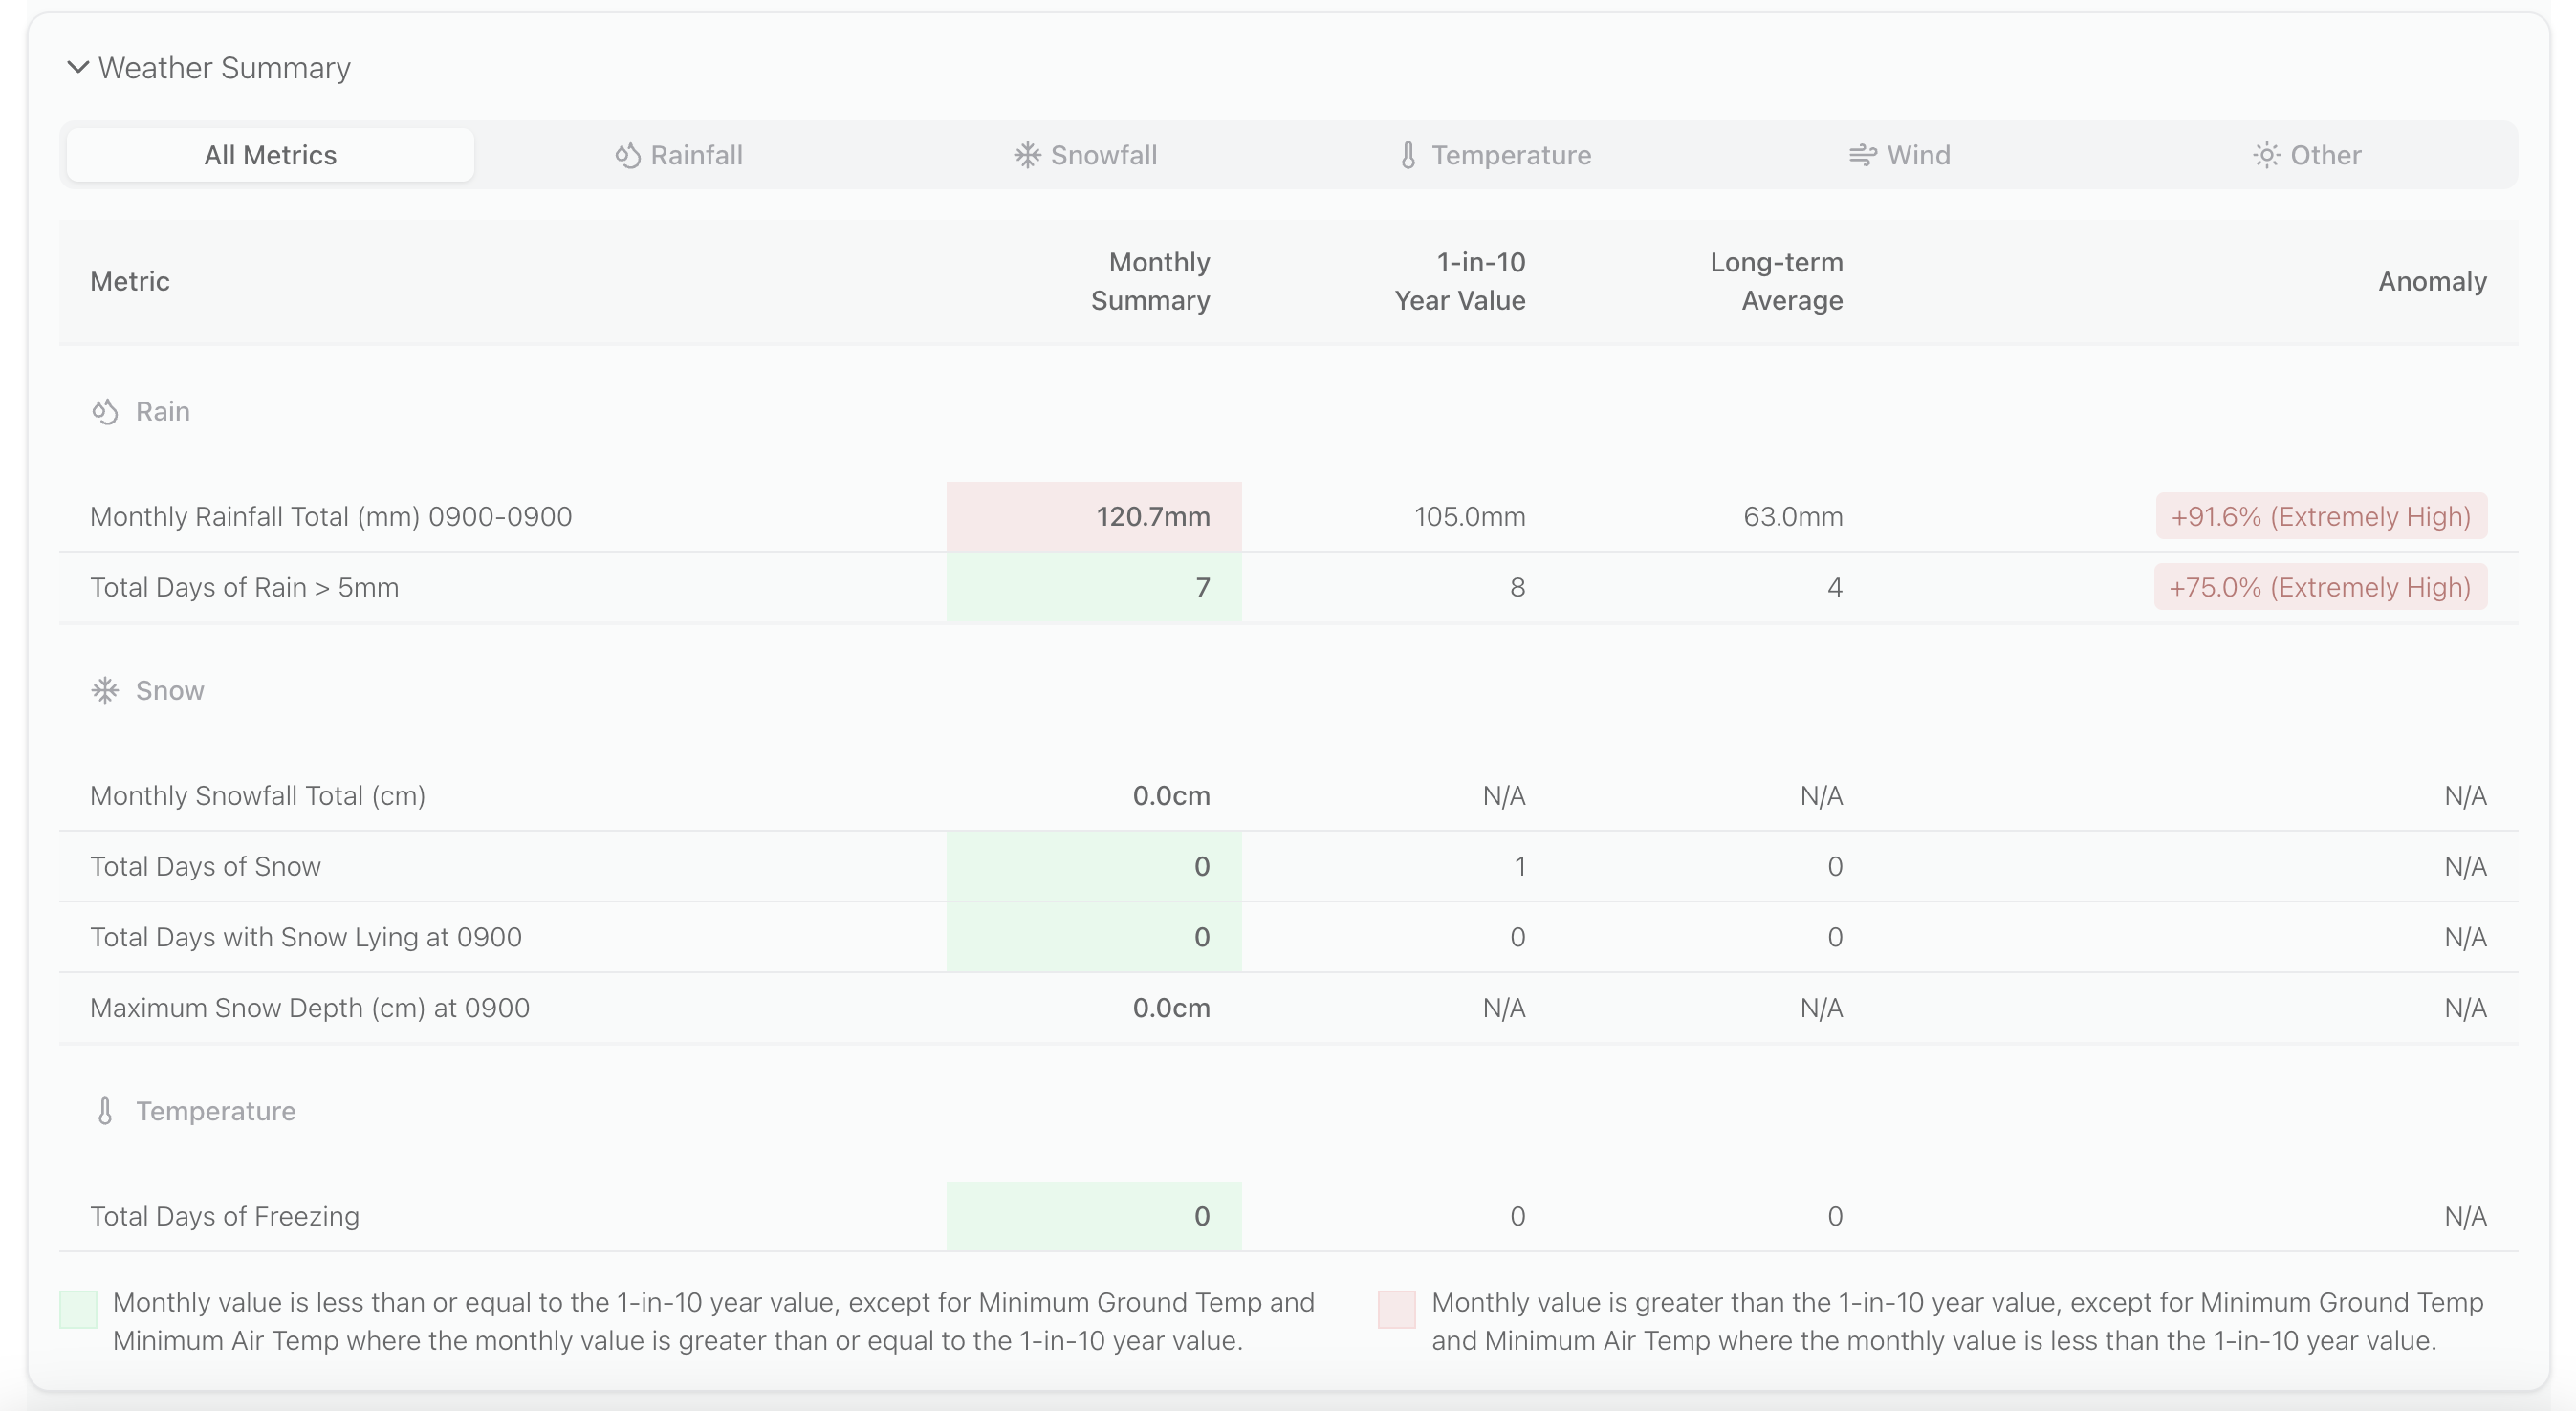This screenshot has height=1411, width=2576.
Task: Select Monthly Rainfall Total (mm) 0900-0900 label
Action: coord(331,517)
